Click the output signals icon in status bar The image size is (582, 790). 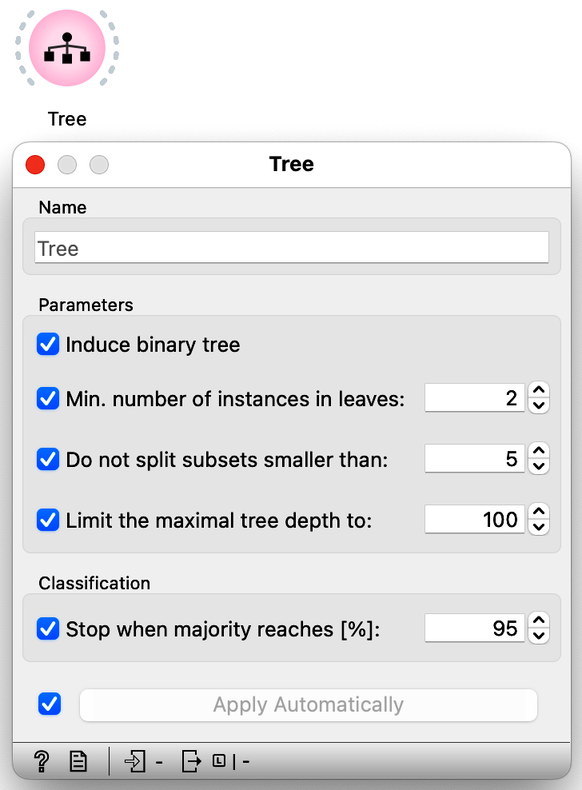191,761
